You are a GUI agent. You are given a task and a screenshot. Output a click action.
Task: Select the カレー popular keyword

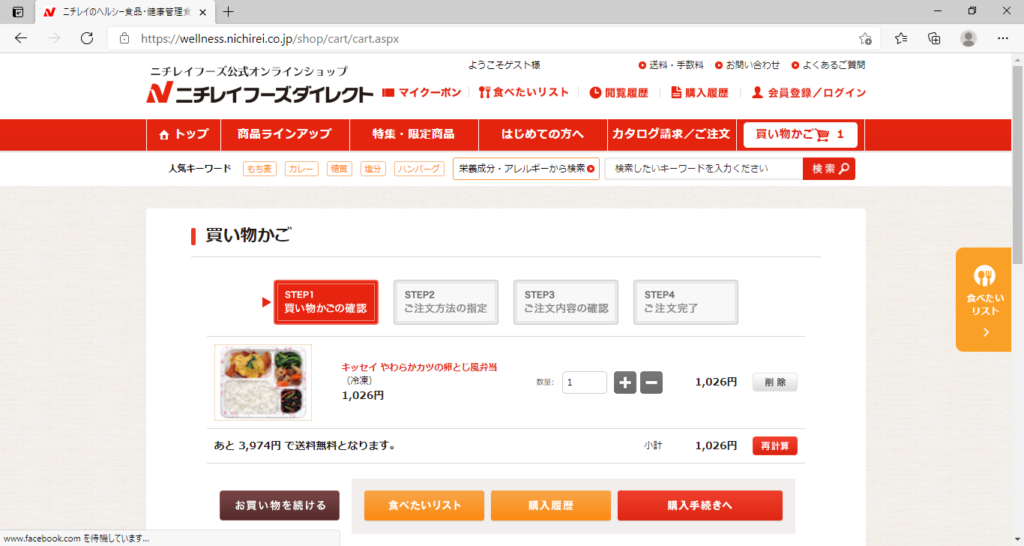pyautogui.click(x=301, y=169)
